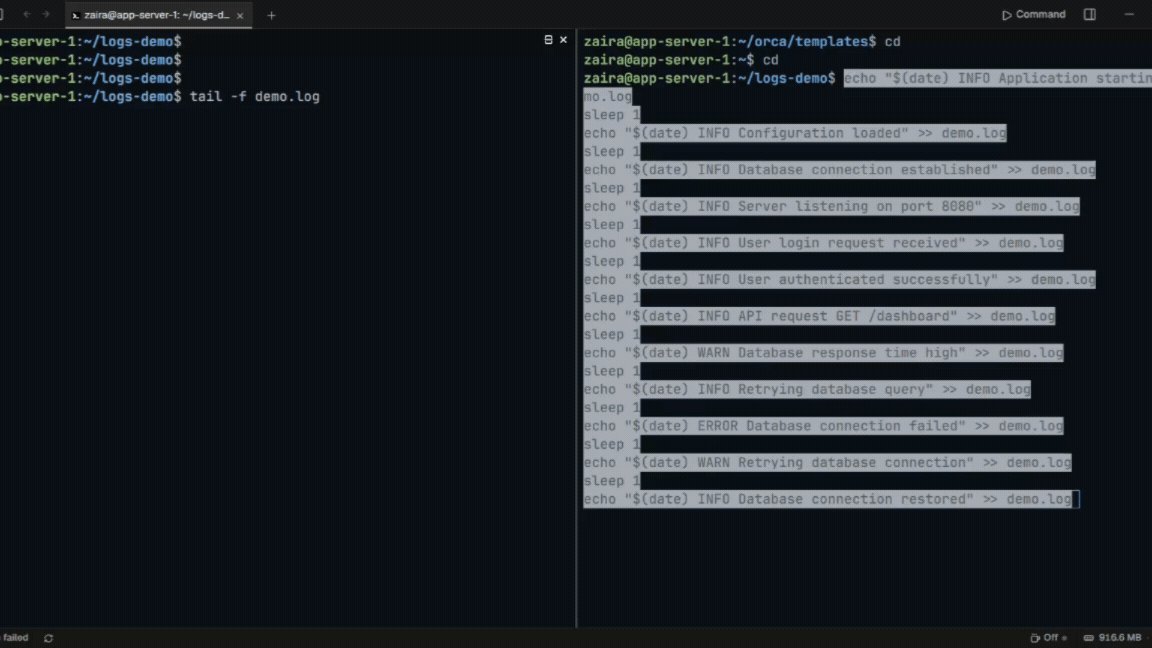Click the 'Database connection established' echo line

(x=840, y=170)
